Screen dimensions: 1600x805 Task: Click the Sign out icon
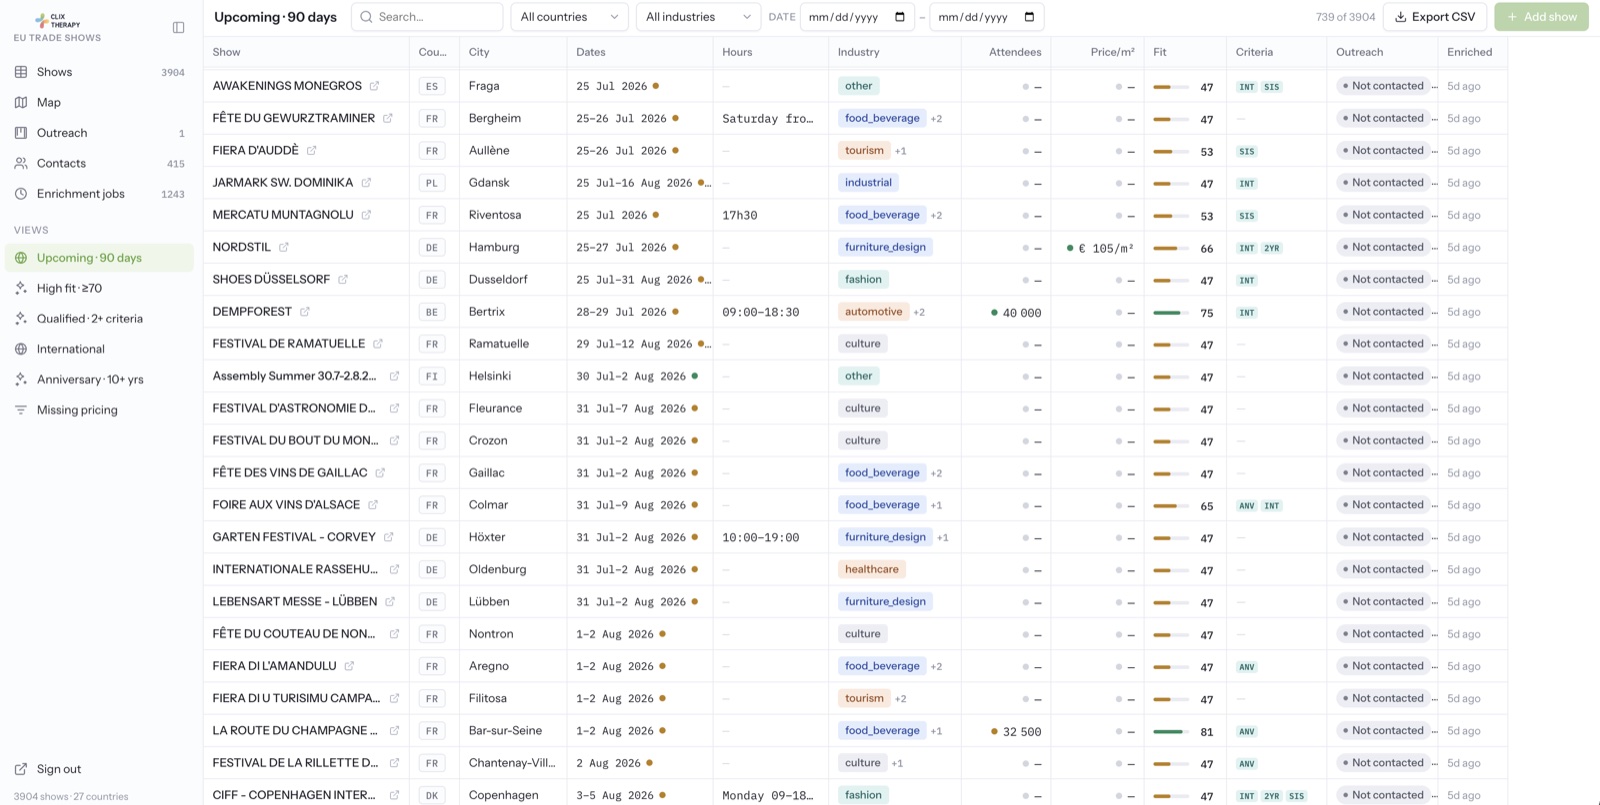coord(21,769)
